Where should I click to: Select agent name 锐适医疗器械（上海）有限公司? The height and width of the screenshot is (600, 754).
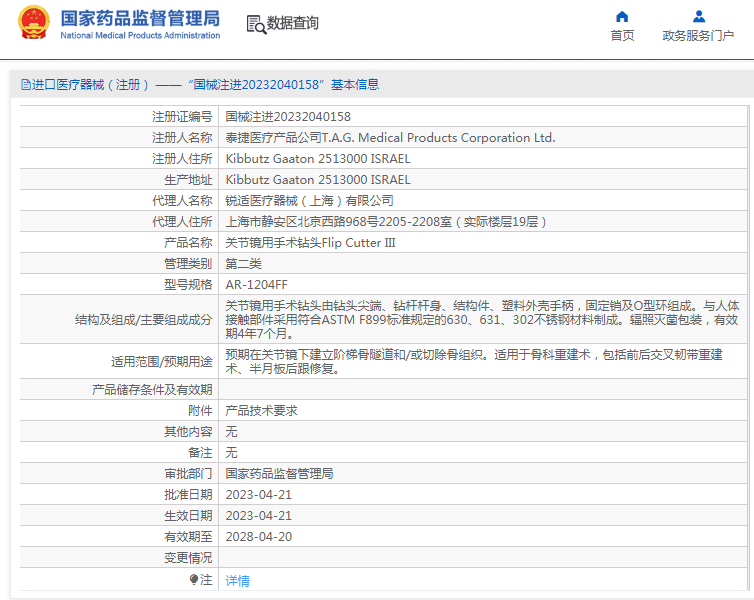(309, 200)
